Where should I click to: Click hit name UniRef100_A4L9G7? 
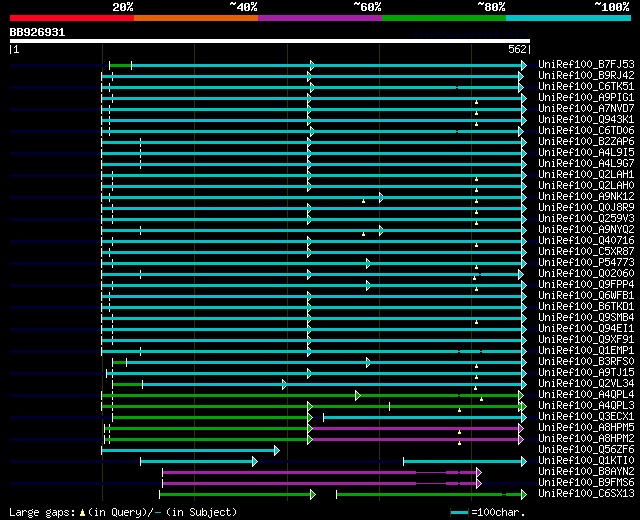coord(586,164)
